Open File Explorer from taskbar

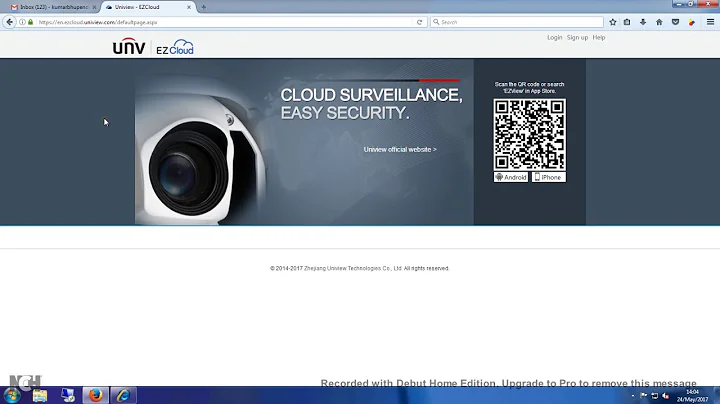40,395
